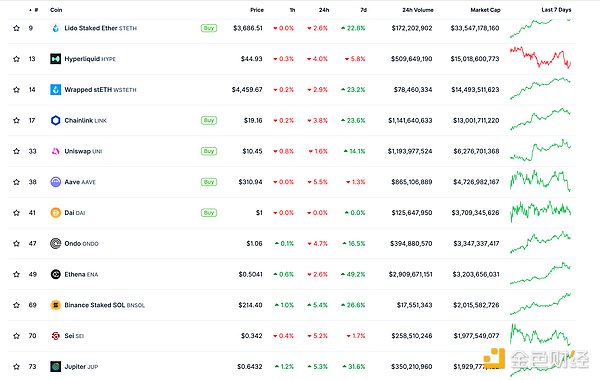Click the Sei red logo icon
Image resolution: width=600 pixels, height=380 pixels.
click(x=55, y=336)
